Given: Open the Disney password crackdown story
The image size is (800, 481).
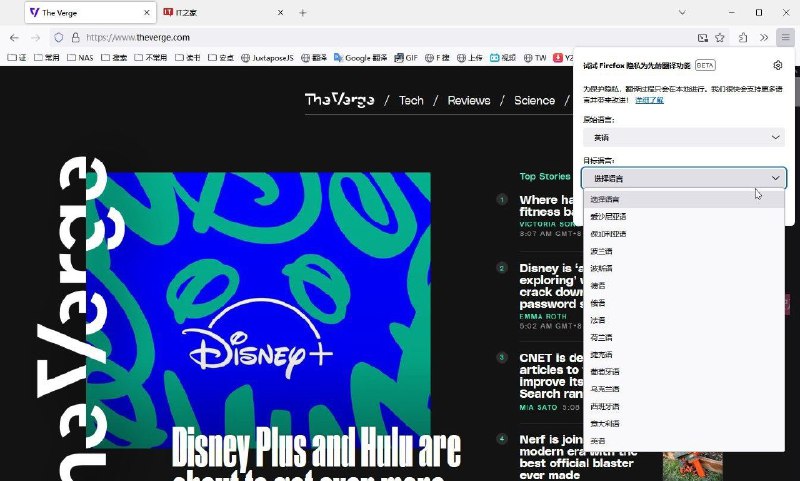Looking at the screenshot, I should click(x=551, y=286).
